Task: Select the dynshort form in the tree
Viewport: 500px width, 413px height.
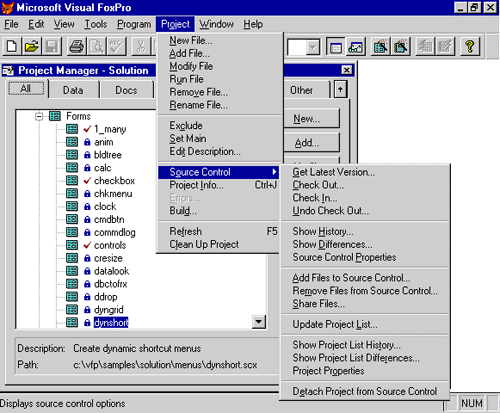Action: [111, 322]
